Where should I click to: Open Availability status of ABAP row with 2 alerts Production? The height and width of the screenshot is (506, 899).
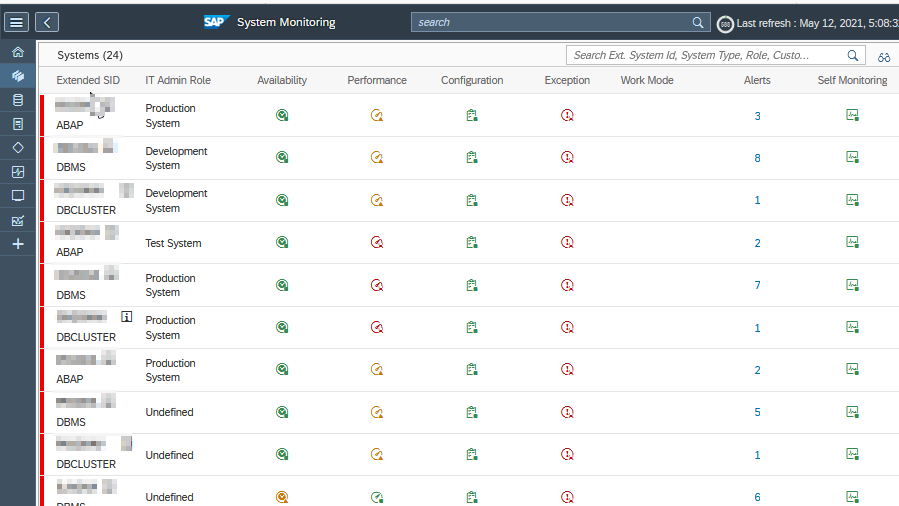[x=282, y=370]
